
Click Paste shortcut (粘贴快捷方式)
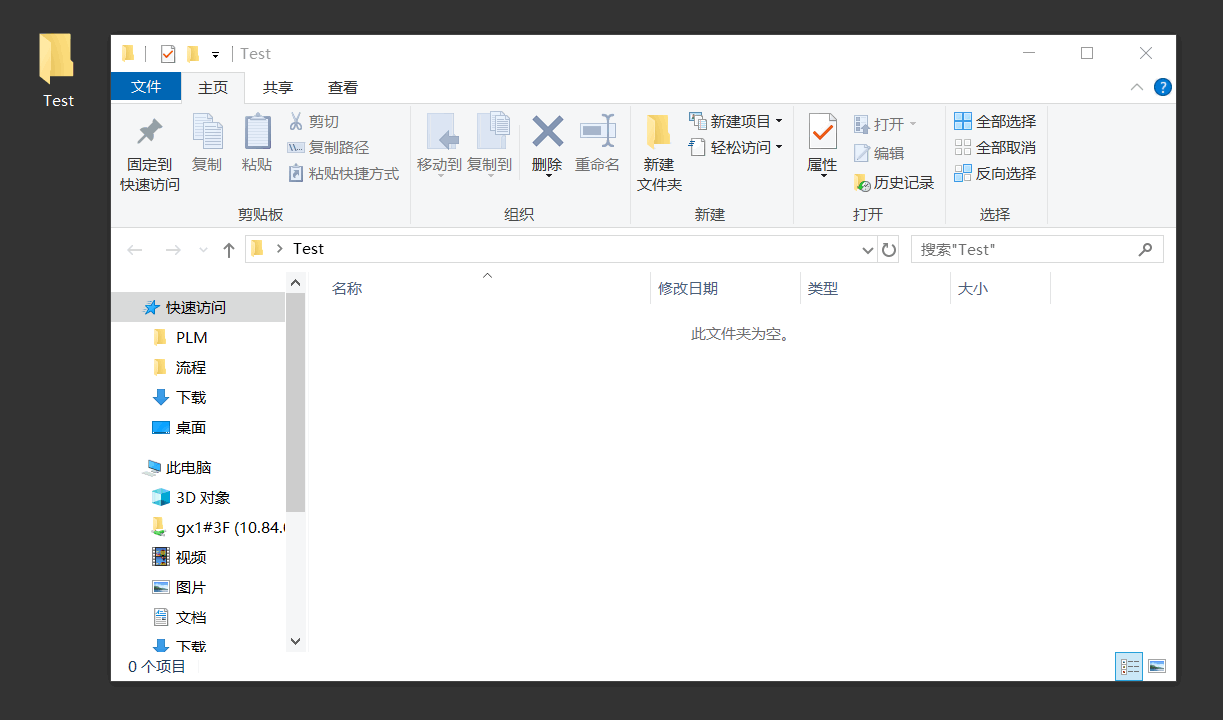click(343, 173)
